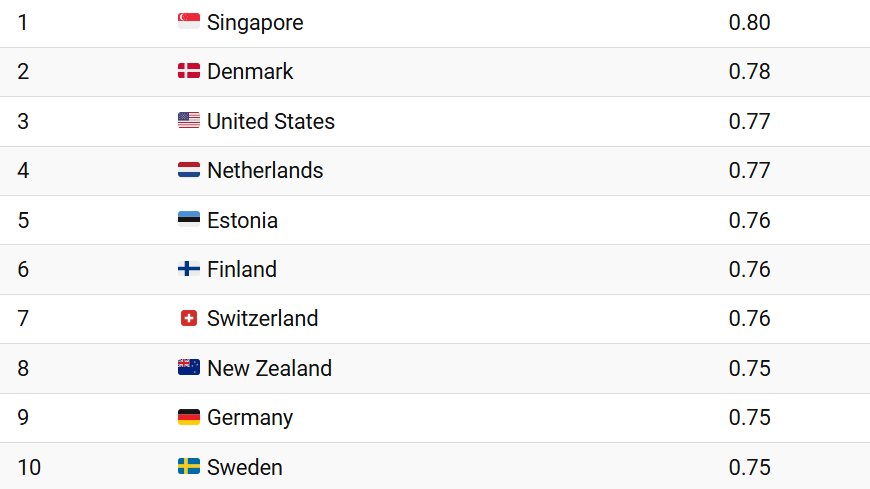Open the Denmark country link
Screen dimensions: 870x489
click(250, 71)
